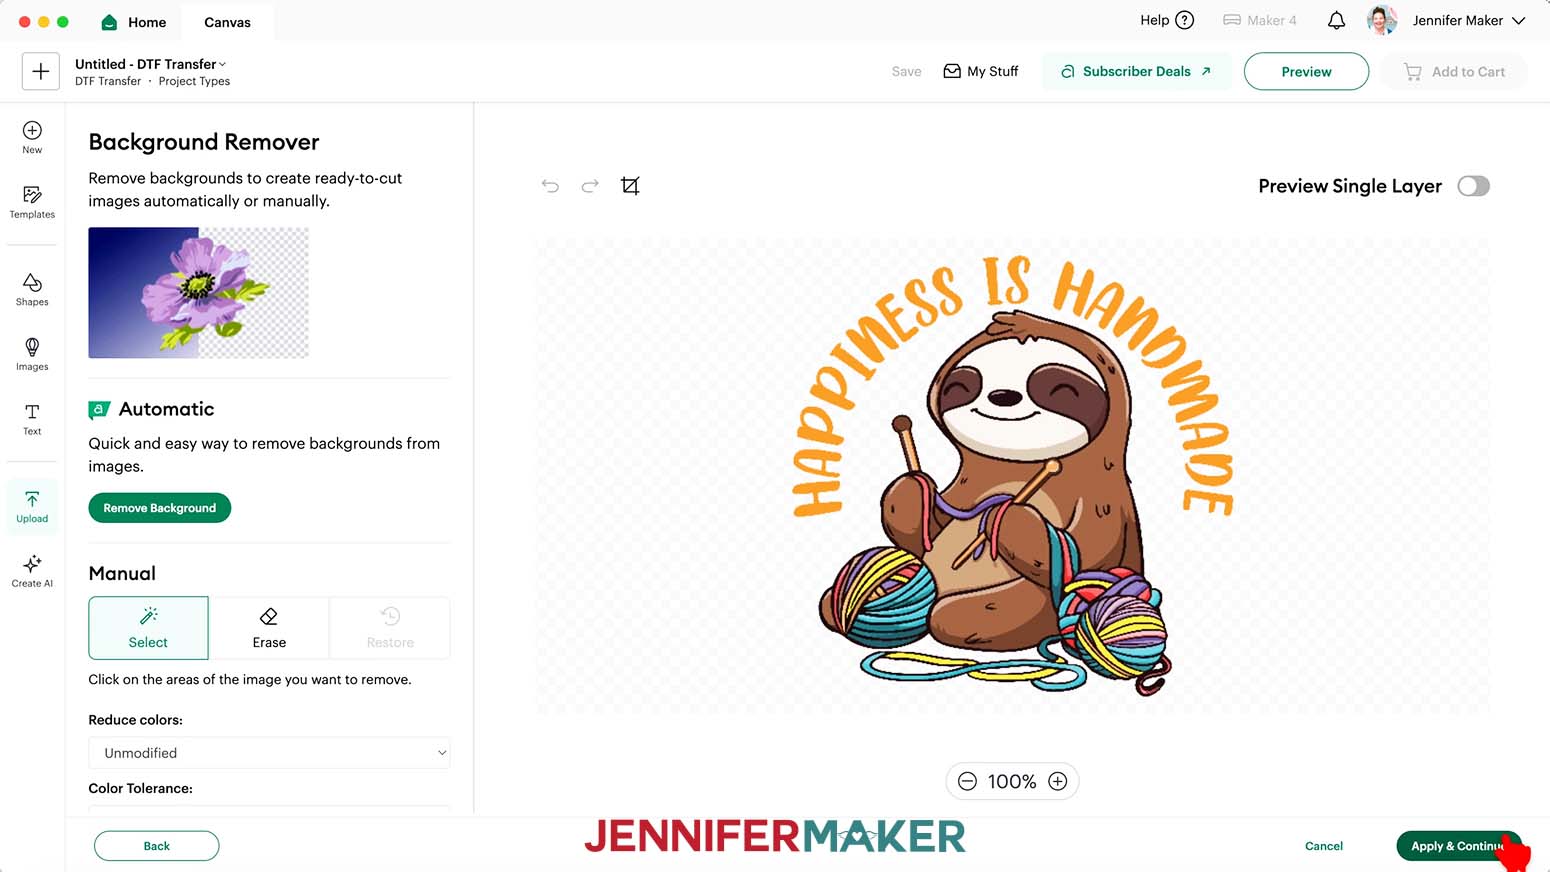Open the Reduce colors dropdown

(x=269, y=753)
